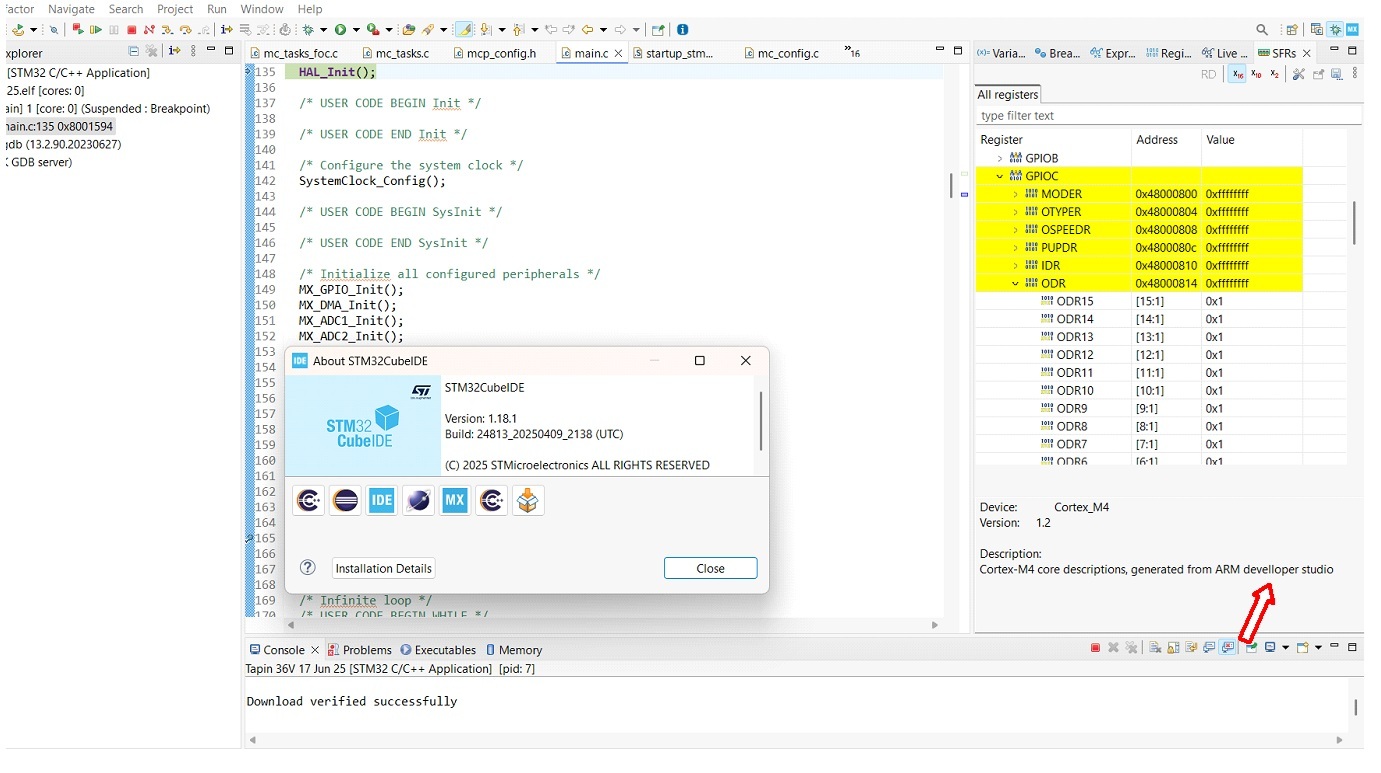This screenshot has height=773, width=1381.
Task: Click the Pin Console icon
Action: (x=1250, y=648)
